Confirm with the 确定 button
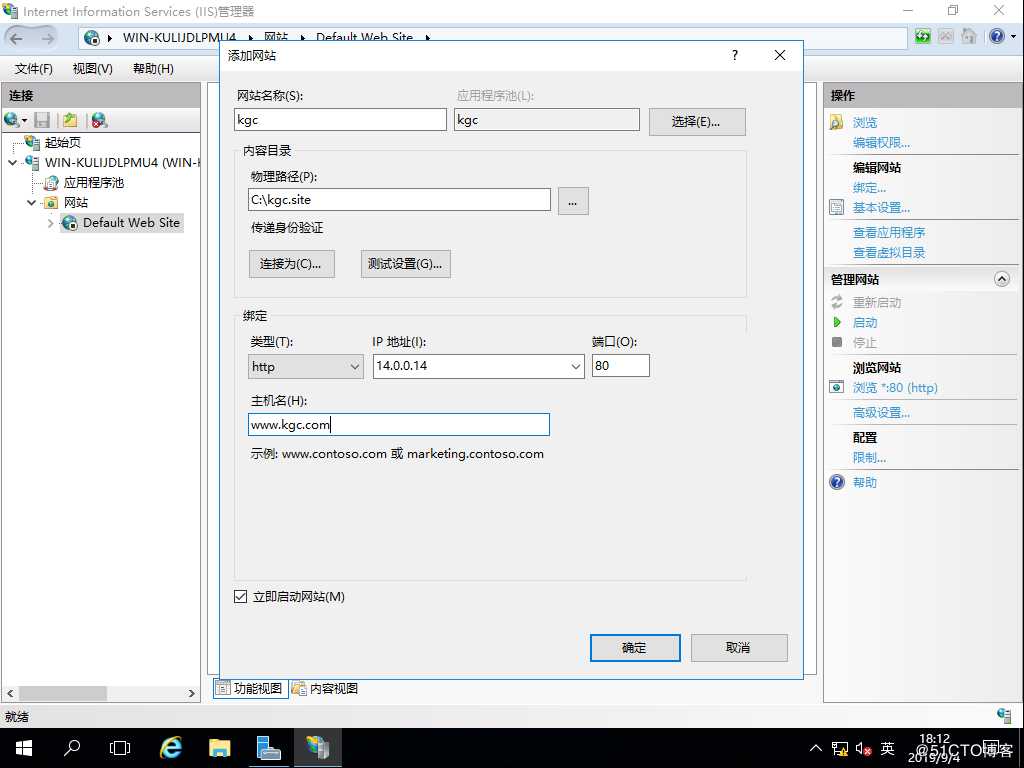The image size is (1024, 768). tap(635, 648)
